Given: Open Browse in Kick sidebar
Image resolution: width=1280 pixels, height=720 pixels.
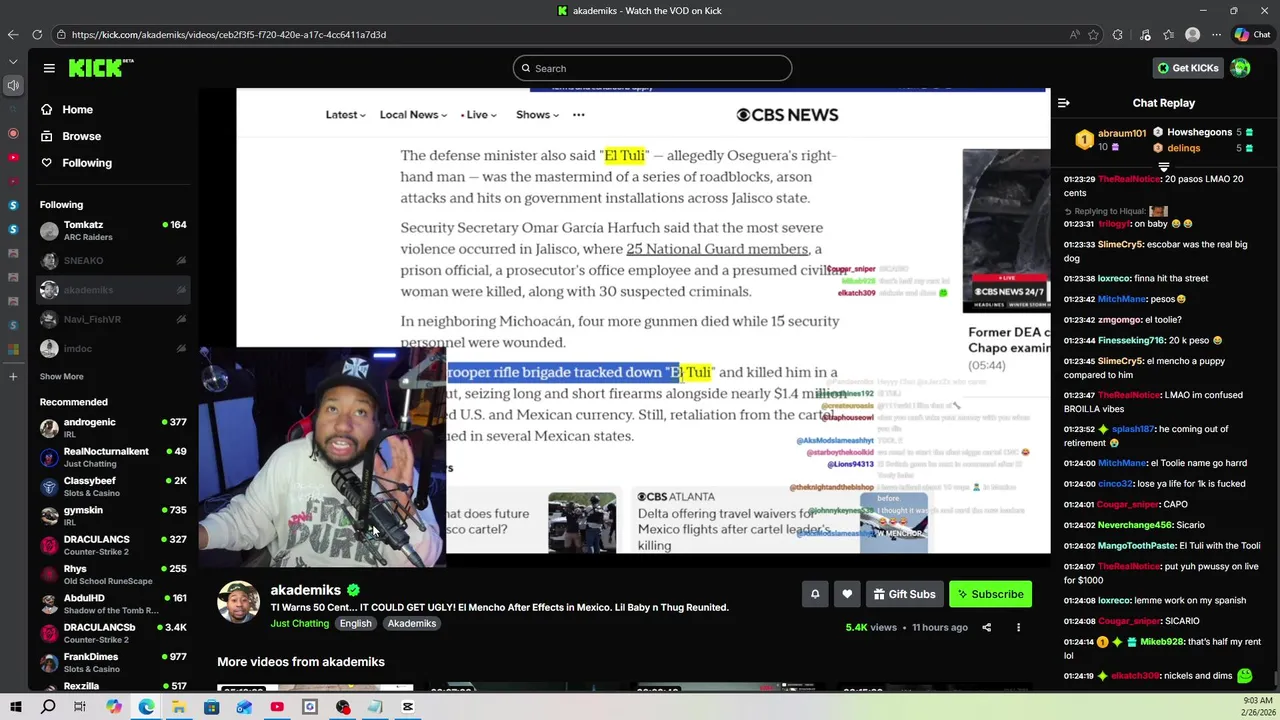Looking at the screenshot, I should coord(70,136).
